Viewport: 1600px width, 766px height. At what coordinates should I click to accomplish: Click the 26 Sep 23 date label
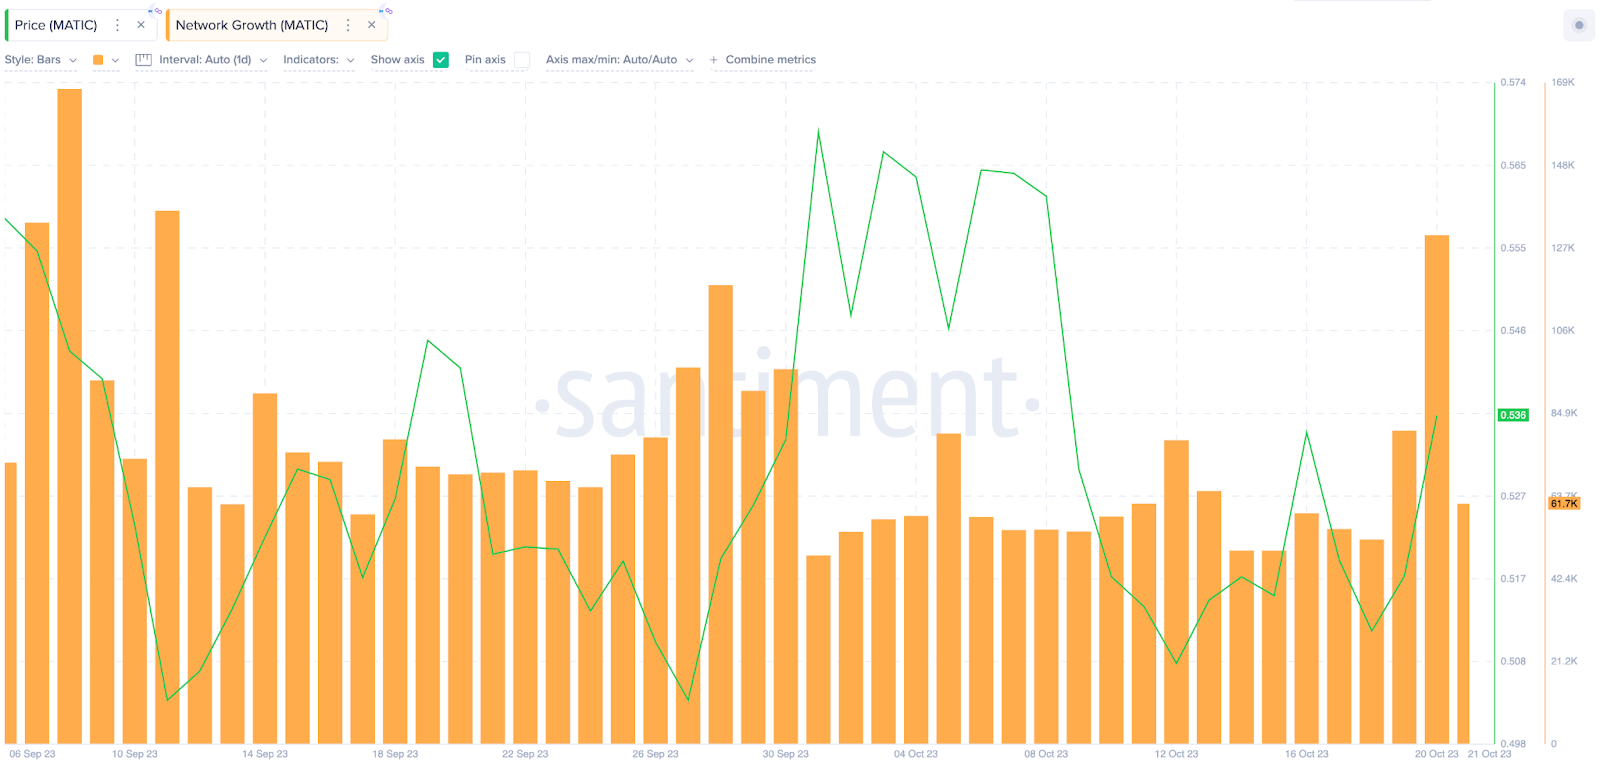[x=655, y=754]
